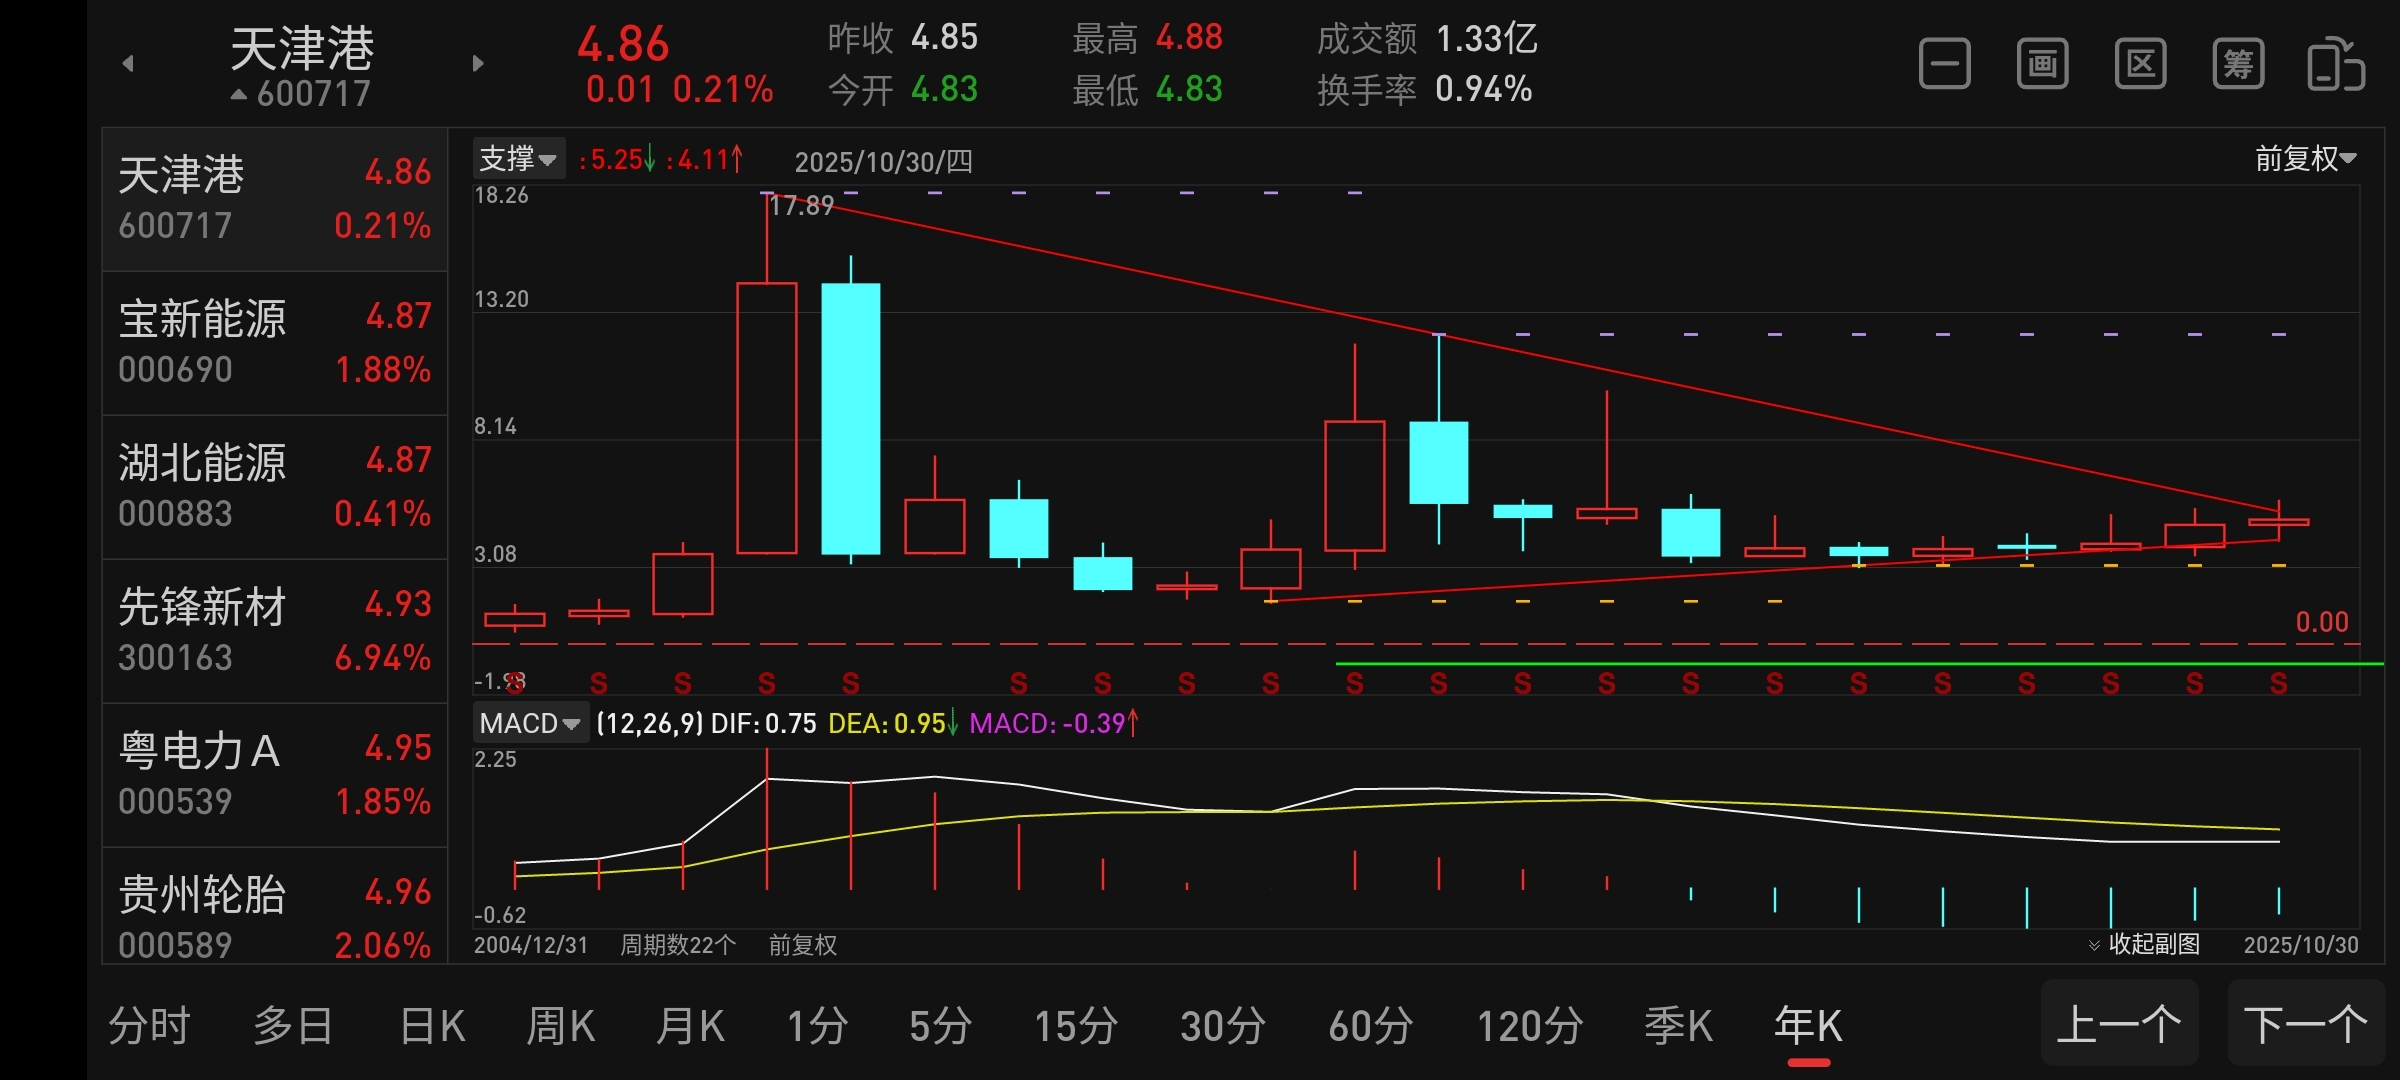Toggle the 筹 chip distribution icon
This screenshot has height=1080, width=2400.
2237,65
